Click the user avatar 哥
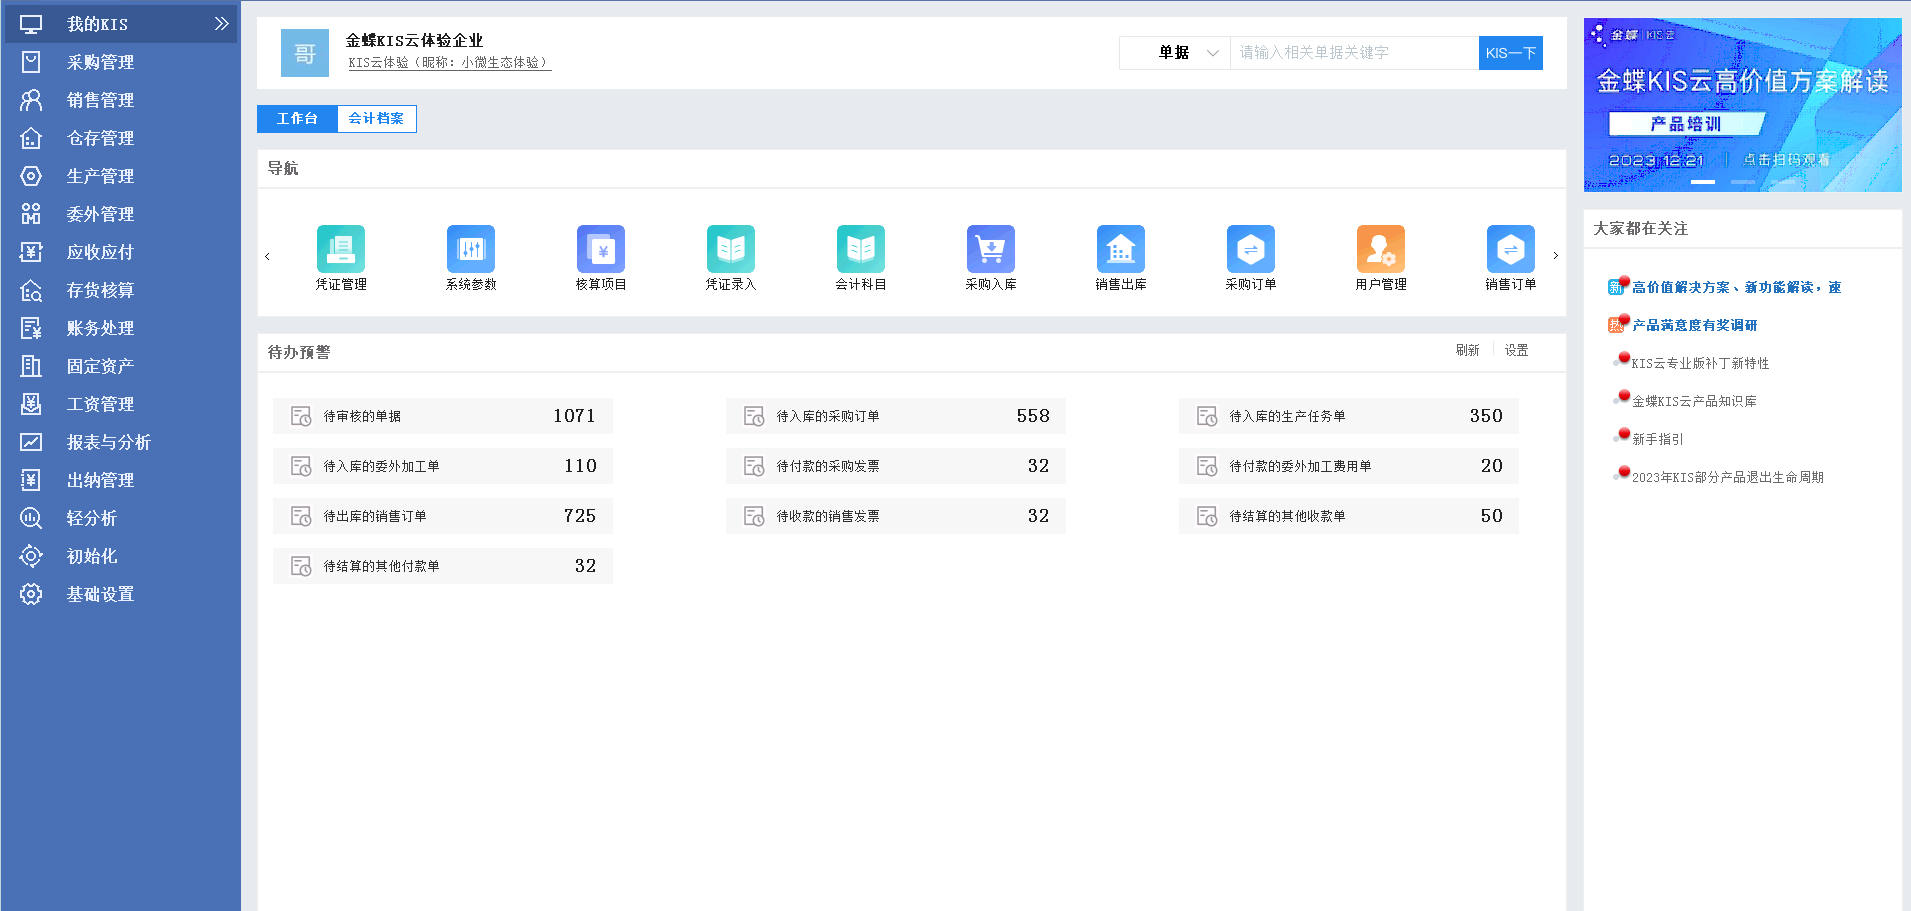 pyautogui.click(x=305, y=53)
